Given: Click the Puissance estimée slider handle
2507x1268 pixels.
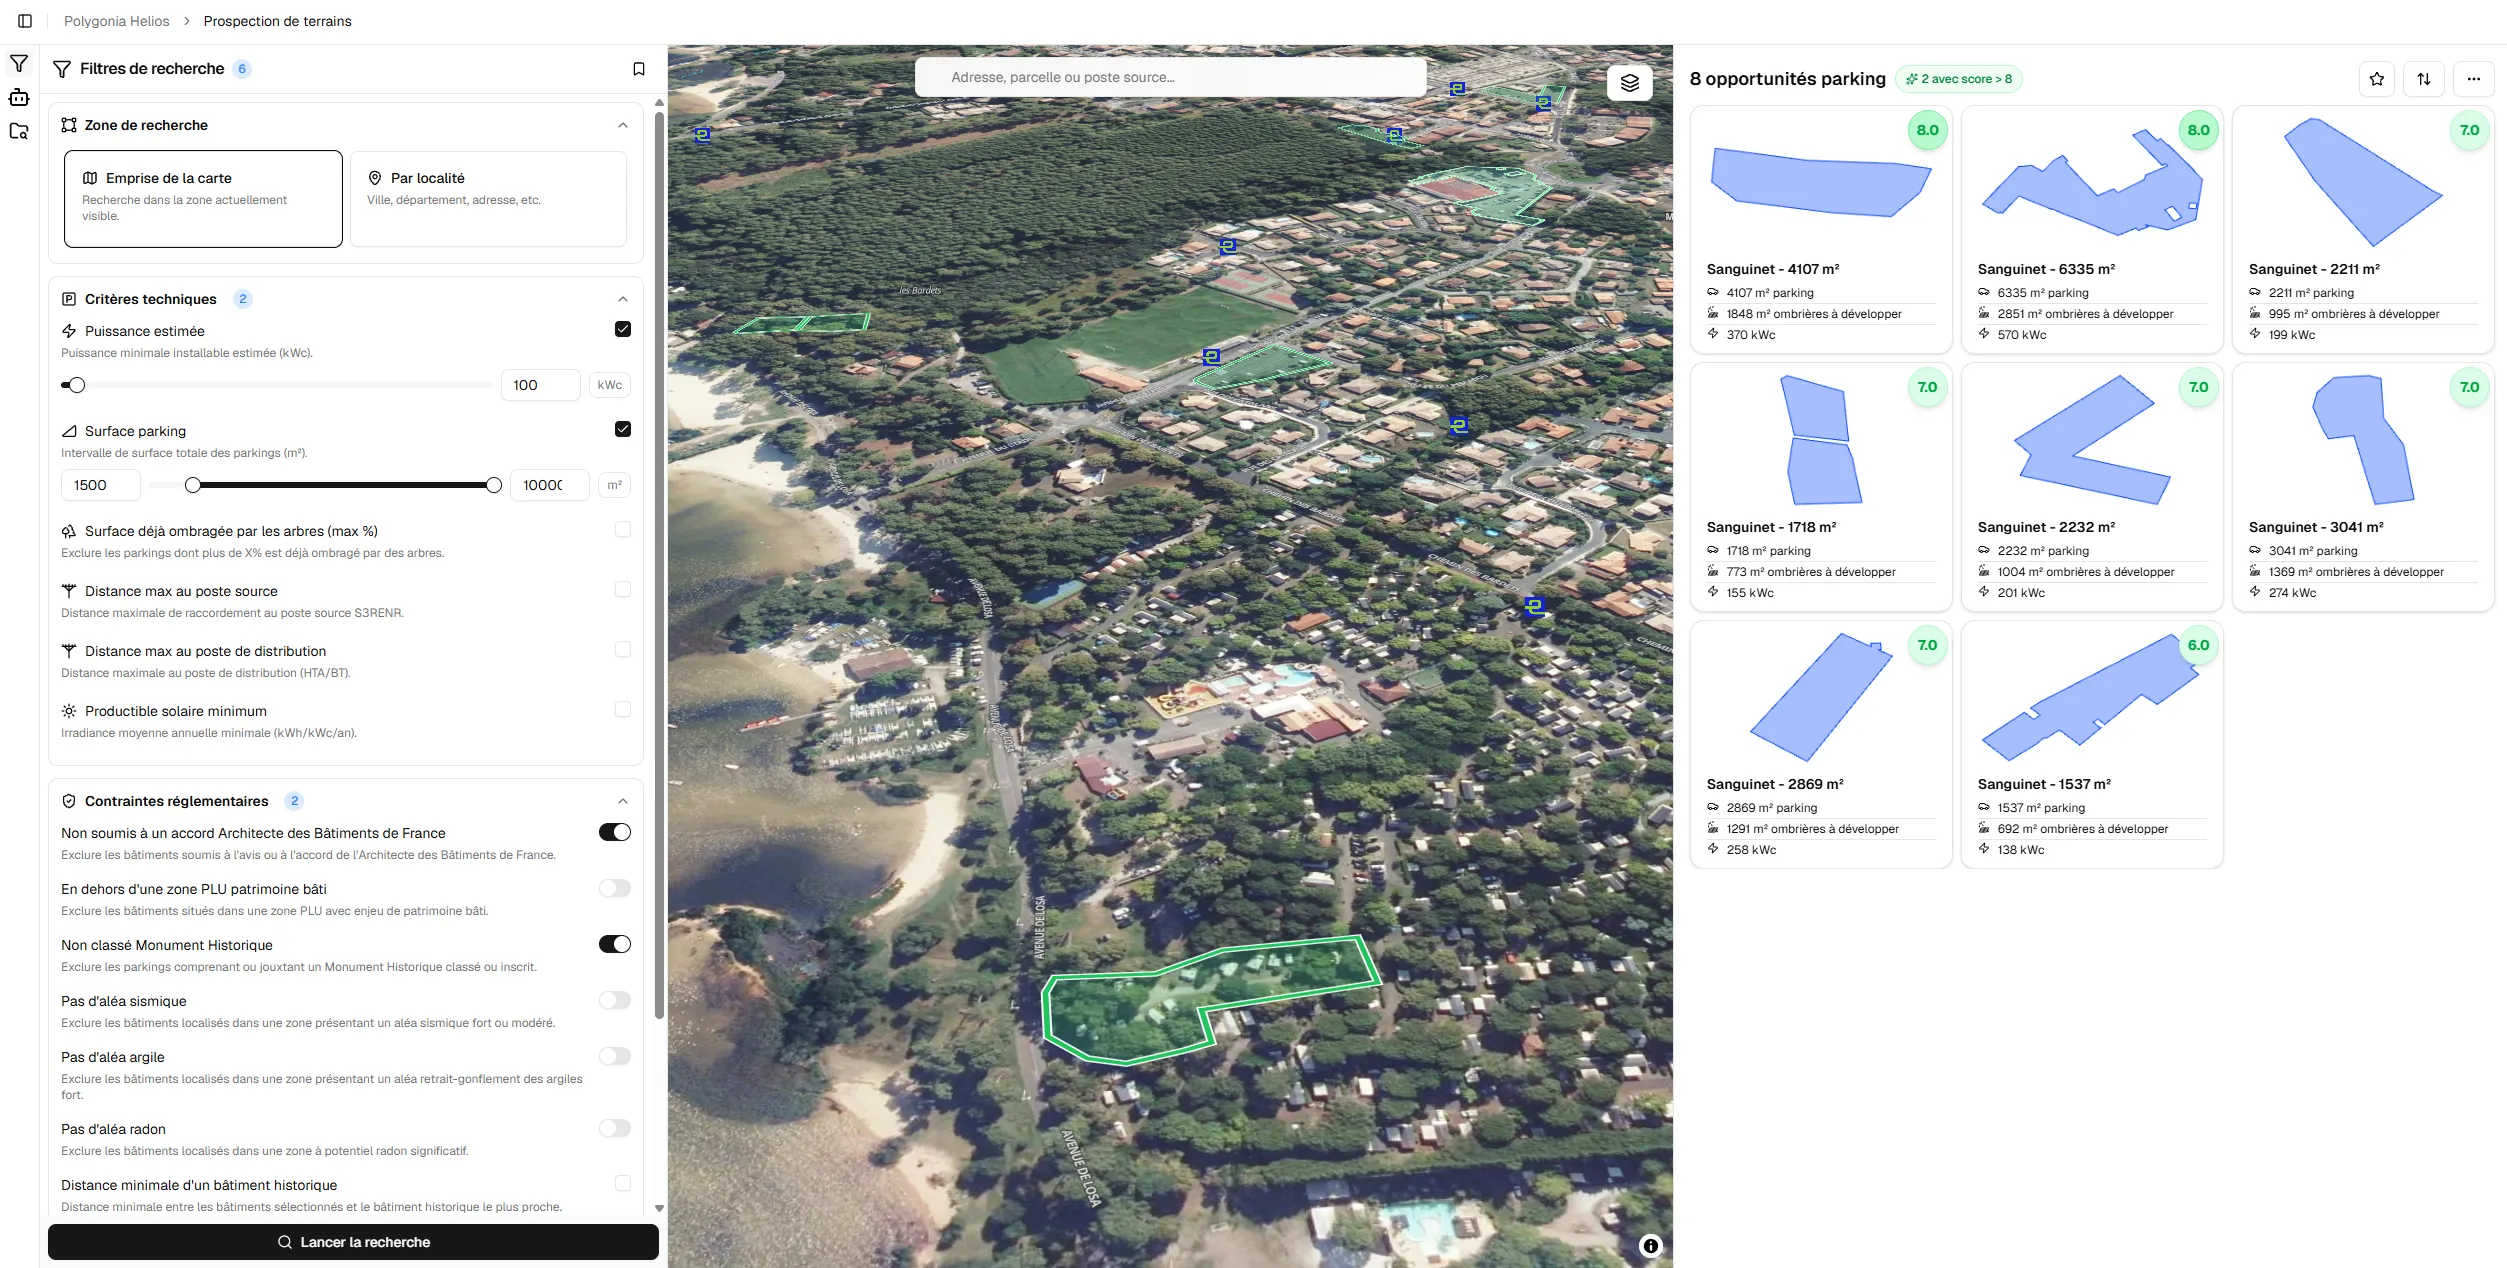Looking at the screenshot, I should pos(77,385).
